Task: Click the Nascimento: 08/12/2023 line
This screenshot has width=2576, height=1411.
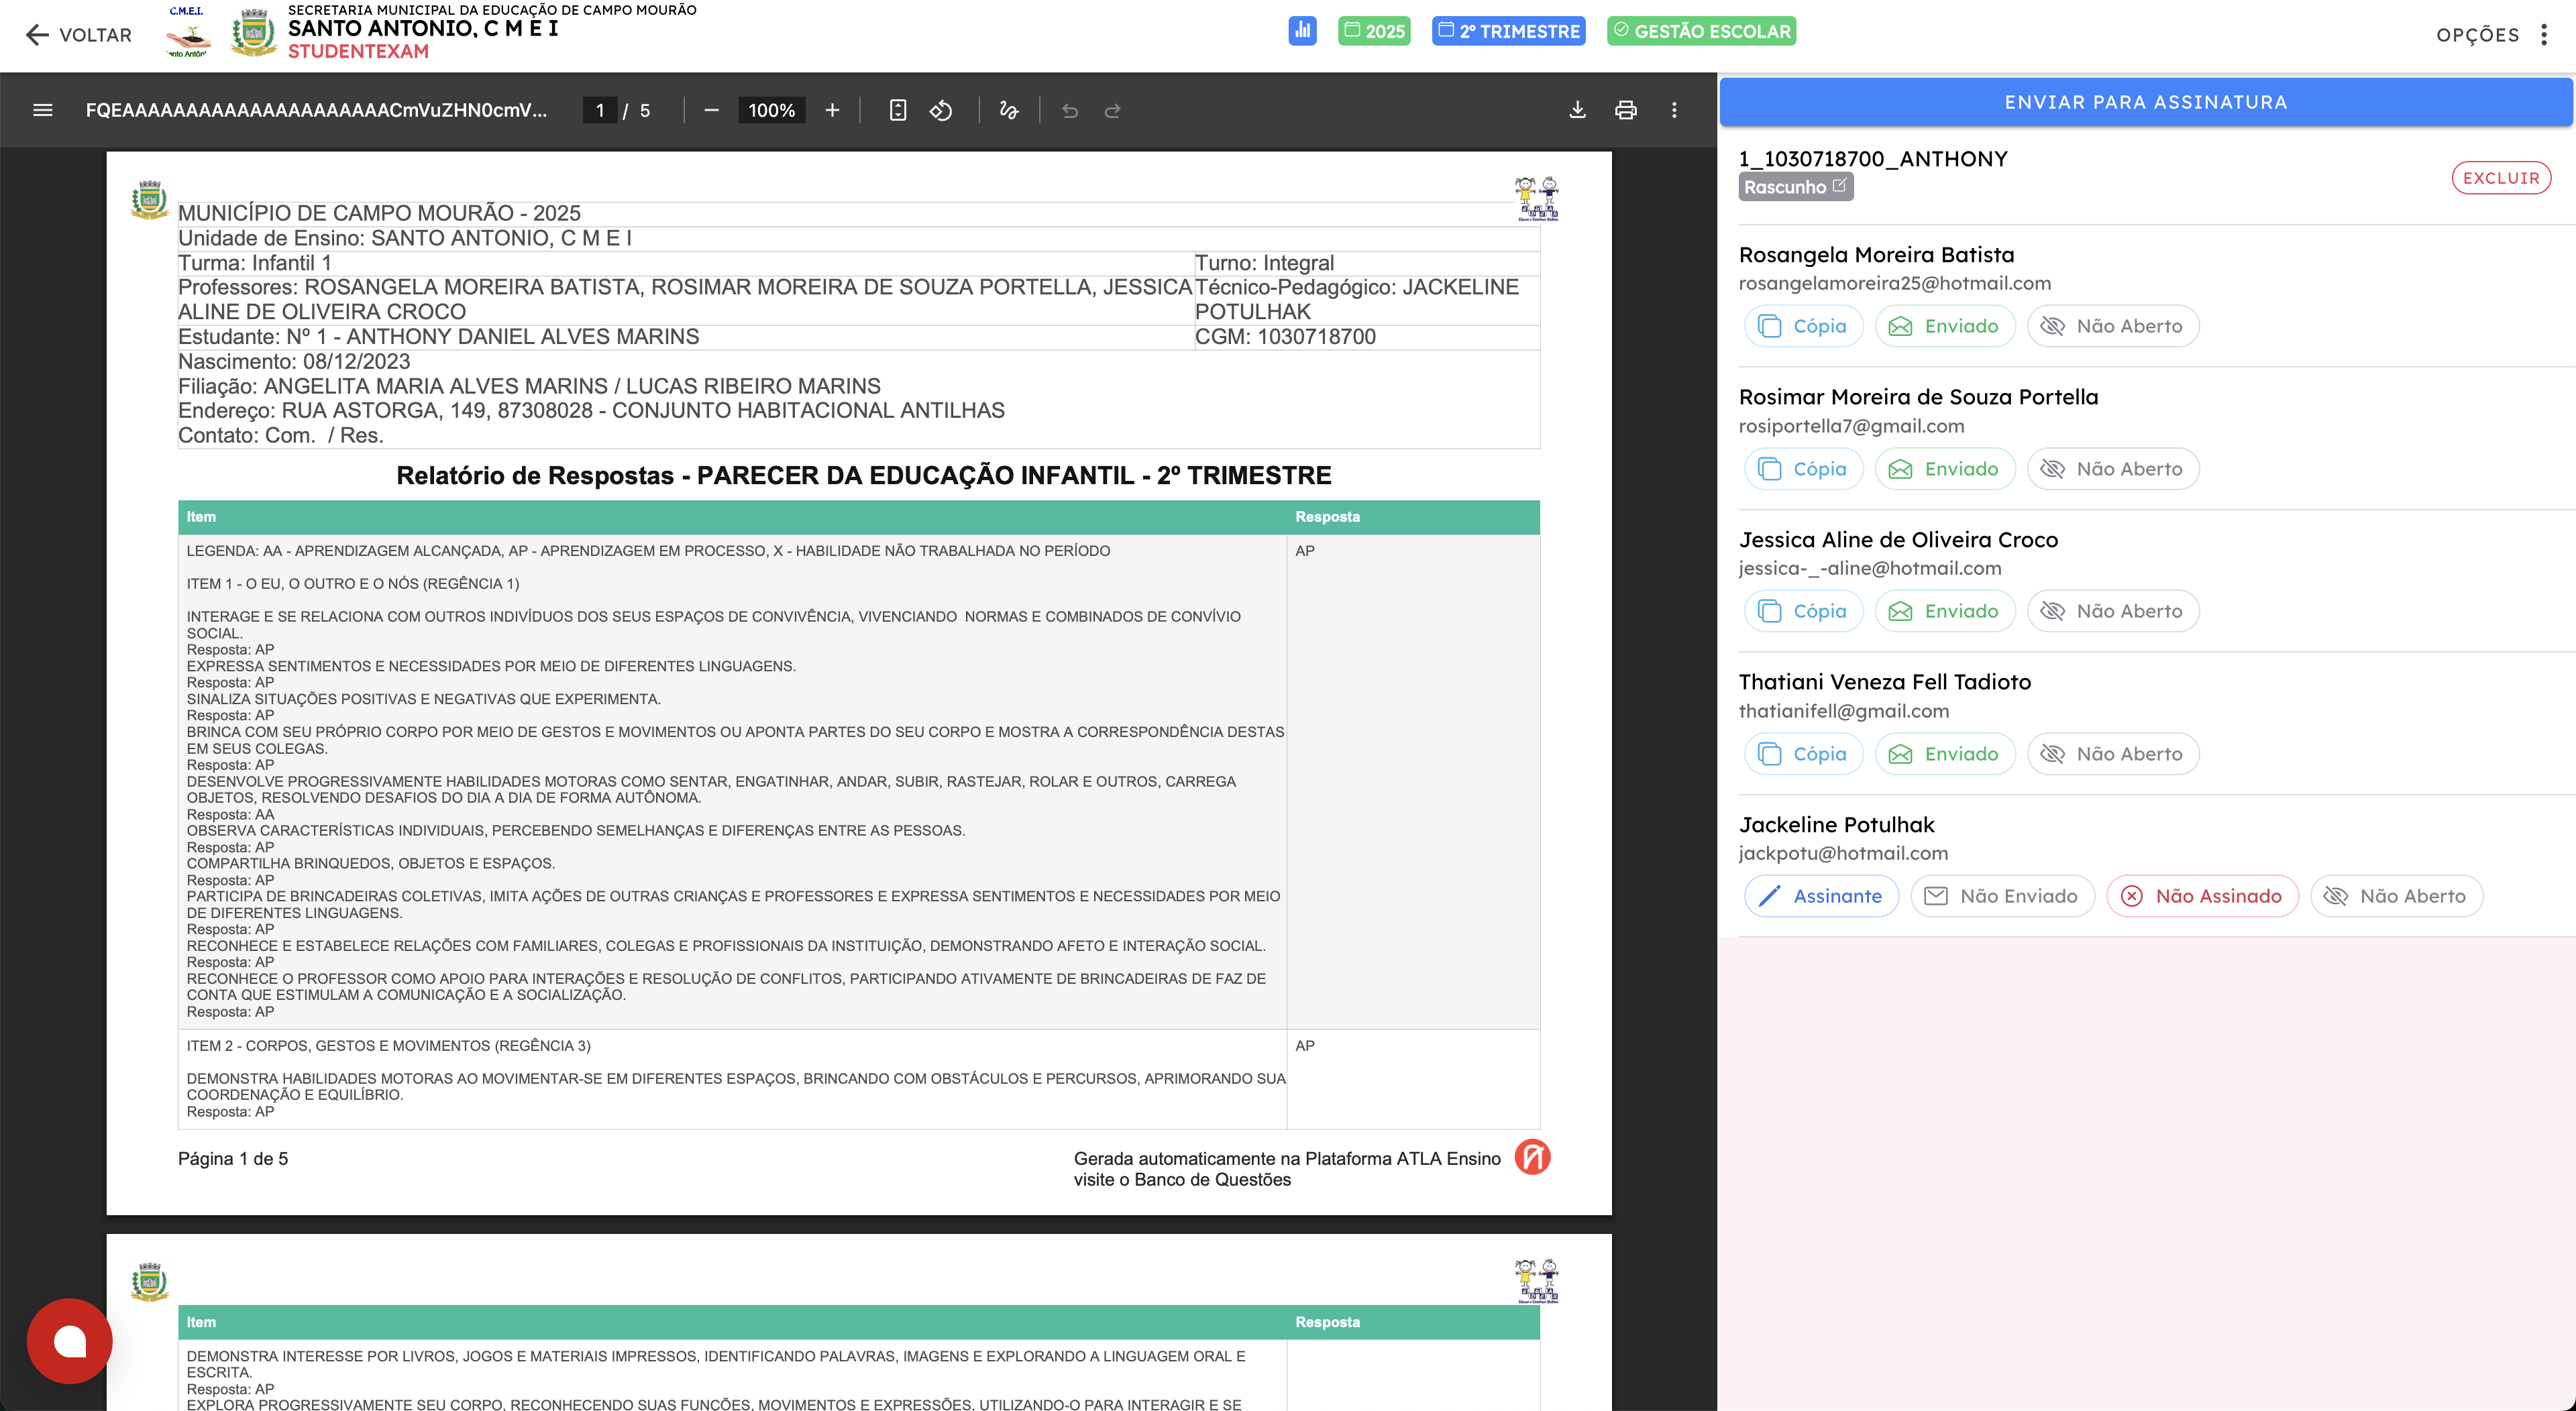Action: point(294,361)
